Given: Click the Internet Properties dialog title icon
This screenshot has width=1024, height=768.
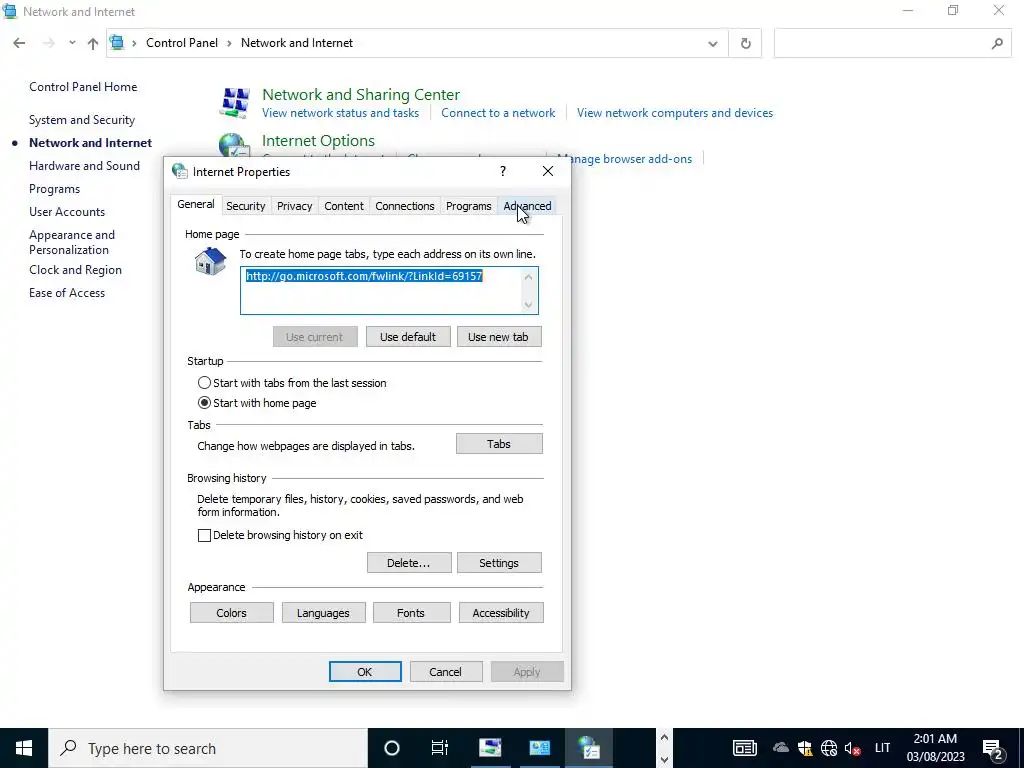Looking at the screenshot, I should point(180,171).
